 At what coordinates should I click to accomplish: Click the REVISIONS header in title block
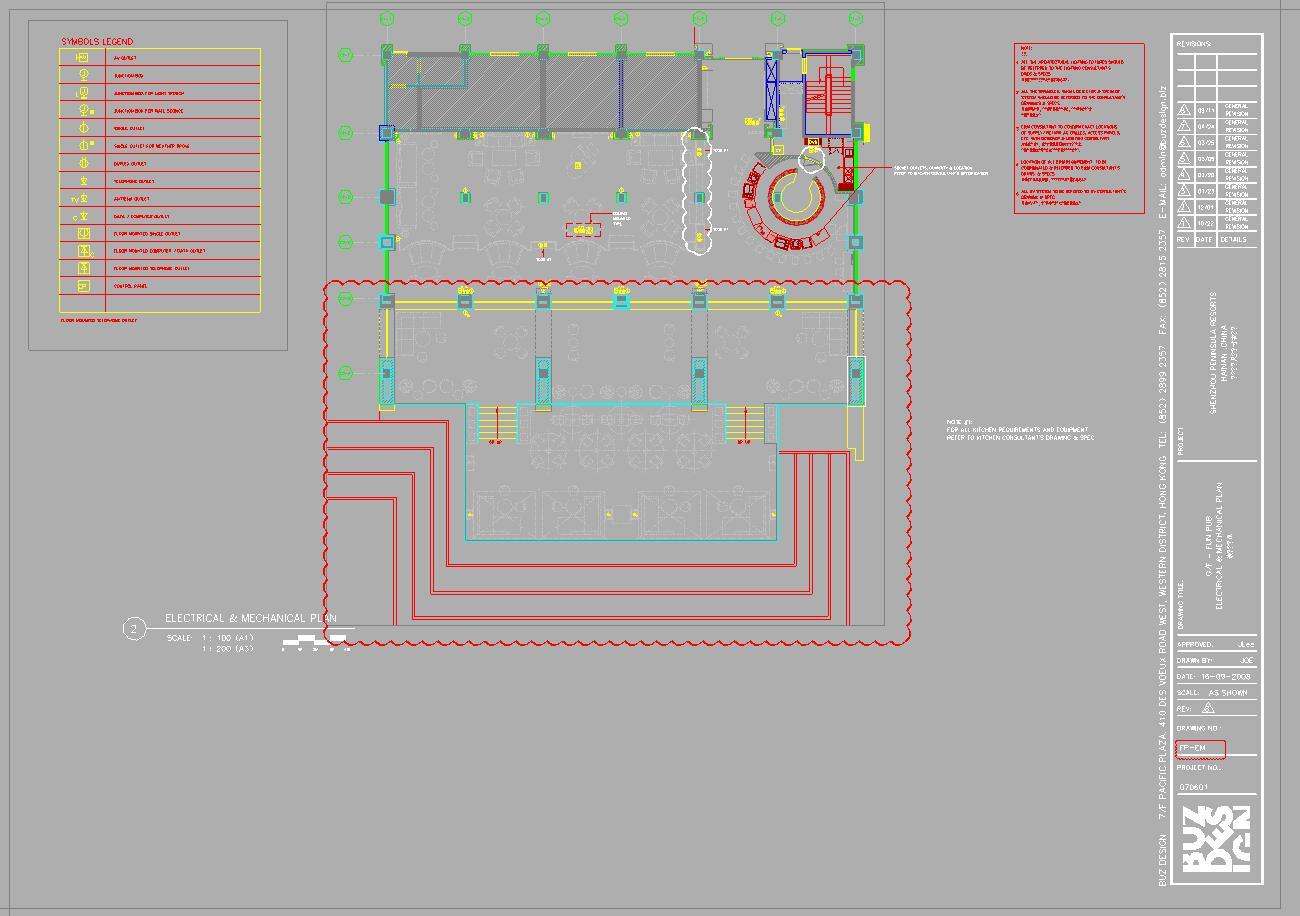coord(1193,44)
